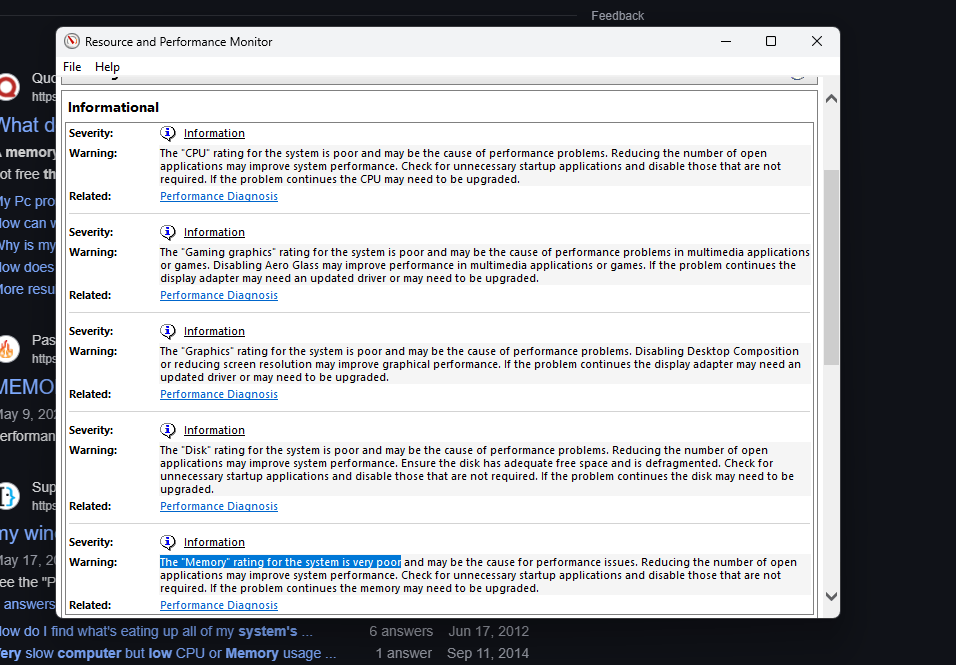Click Information severity label for Graphics entry
The image size is (956, 665).
pos(214,331)
